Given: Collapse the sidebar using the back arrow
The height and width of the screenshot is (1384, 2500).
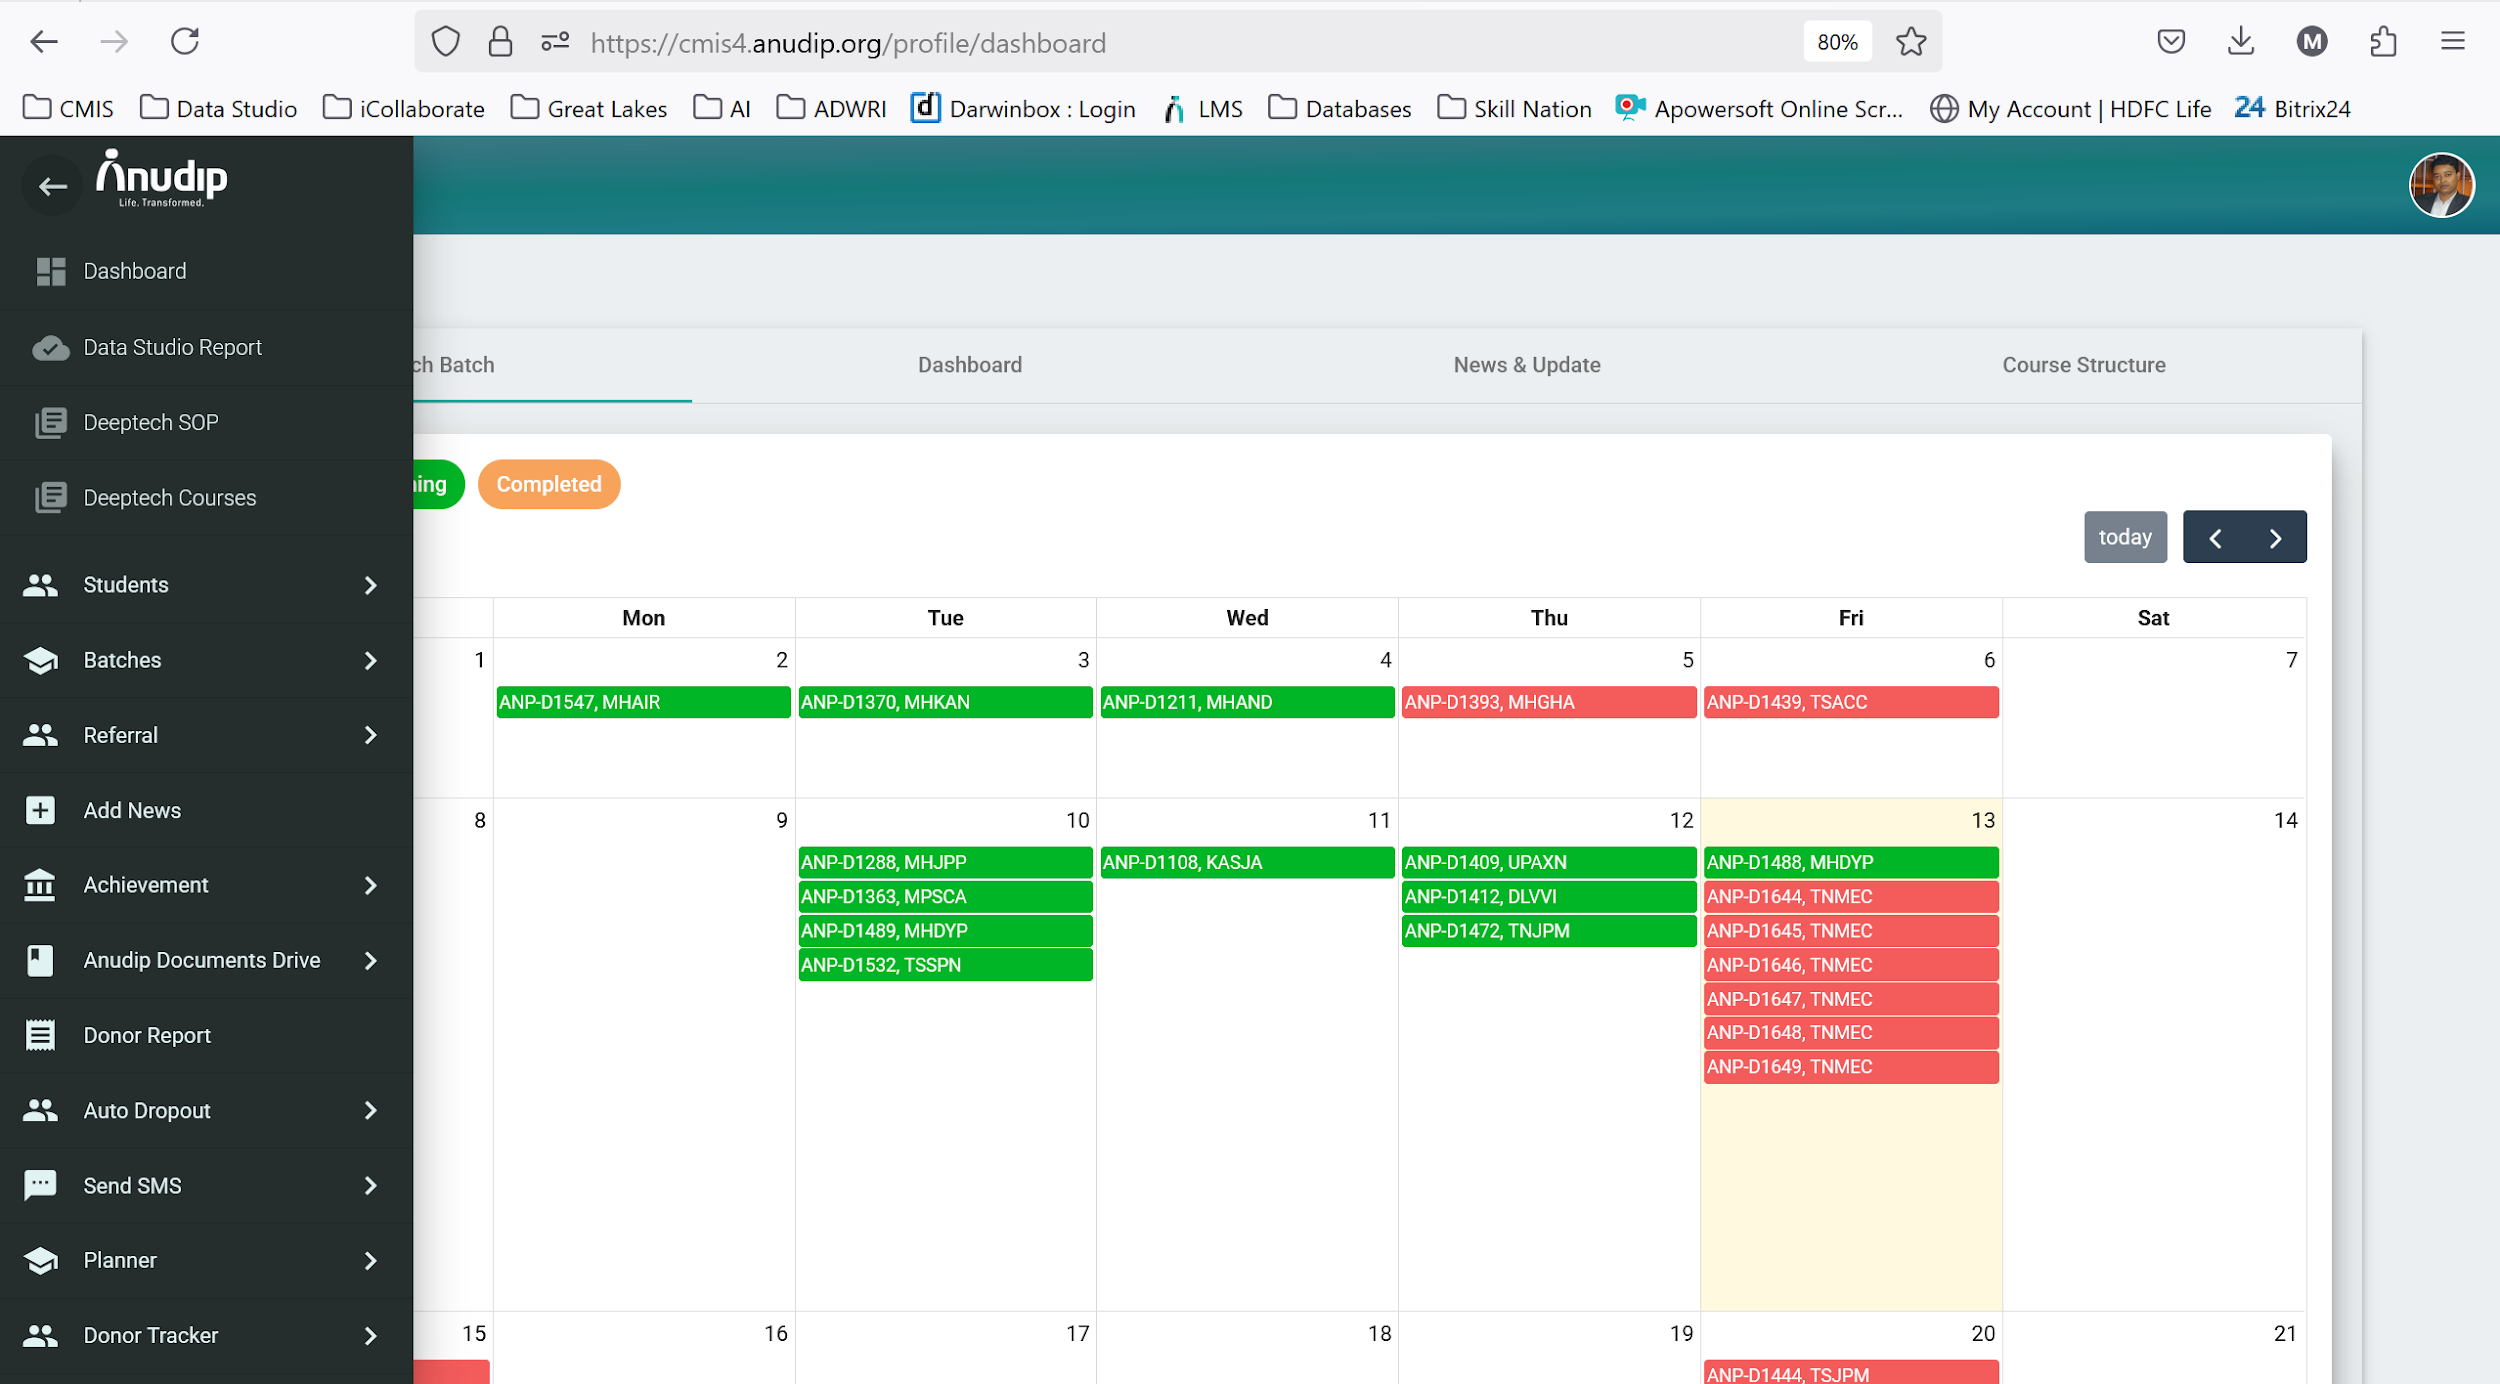Looking at the screenshot, I should [51, 186].
